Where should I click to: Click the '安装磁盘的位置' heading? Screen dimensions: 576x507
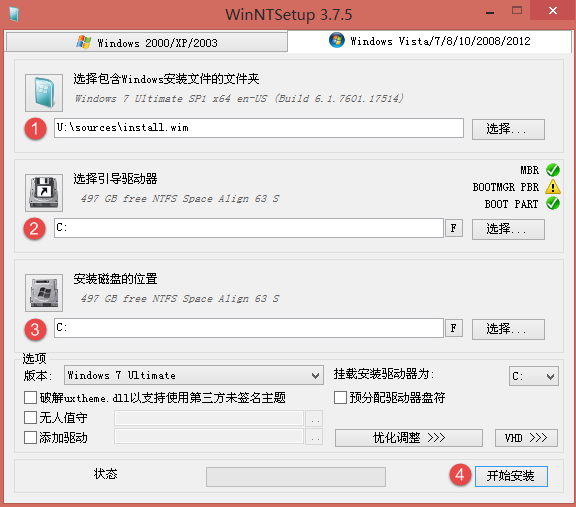(x=115, y=279)
